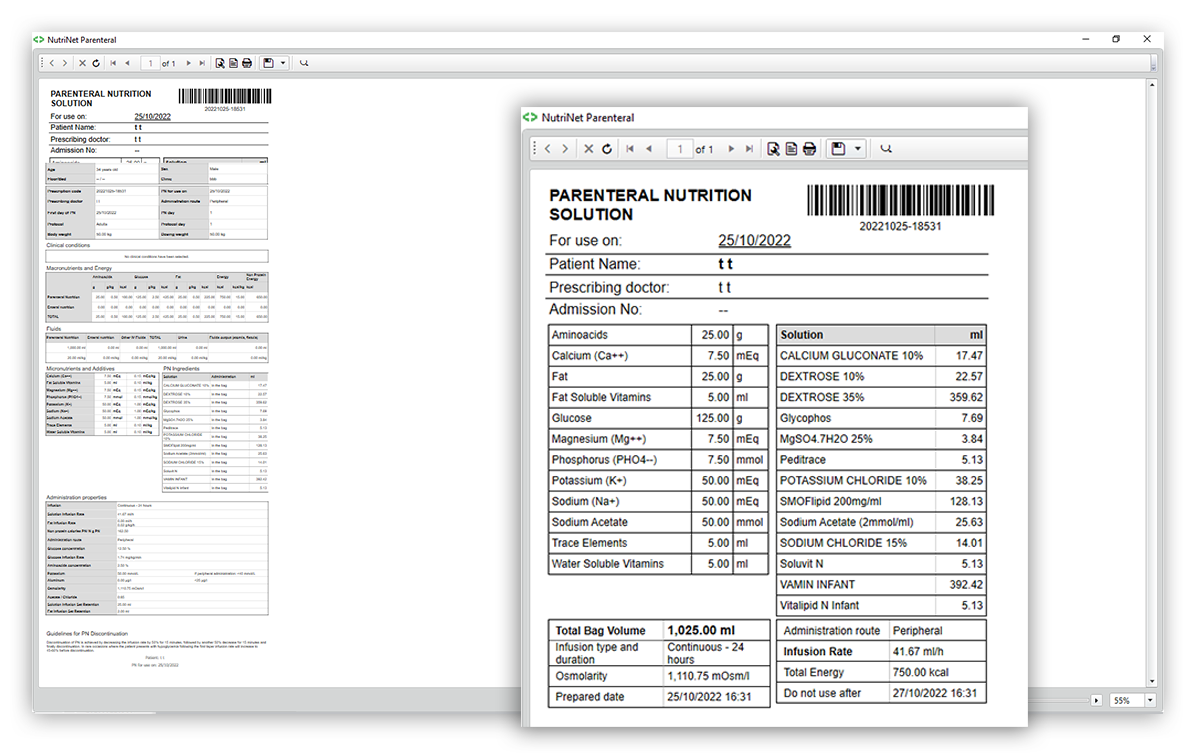Click 'Infusion Rate' label in front window
Screen dimensions: 1200x754
[x=818, y=652]
